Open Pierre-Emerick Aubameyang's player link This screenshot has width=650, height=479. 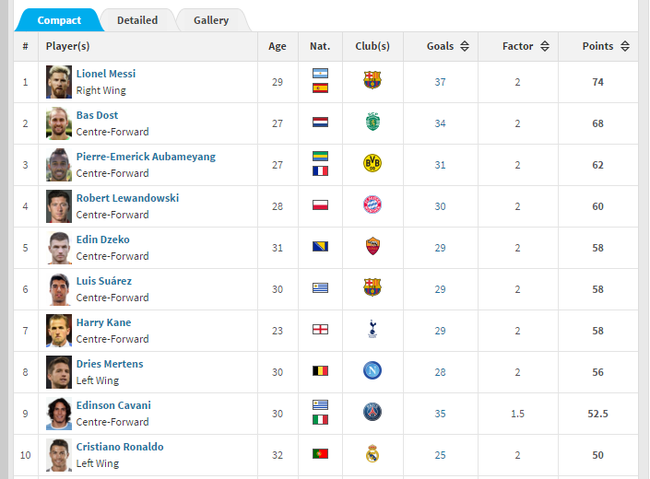146,157
